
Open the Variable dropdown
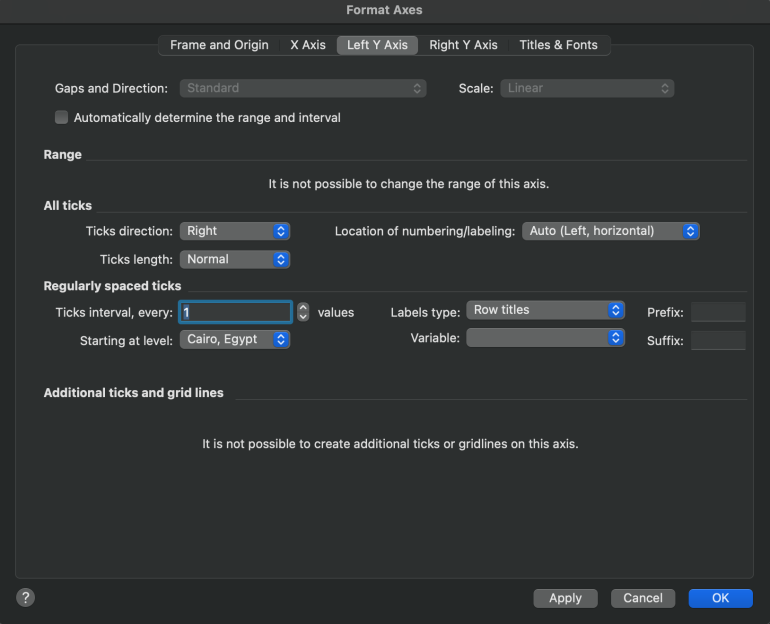(x=545, y=338)
